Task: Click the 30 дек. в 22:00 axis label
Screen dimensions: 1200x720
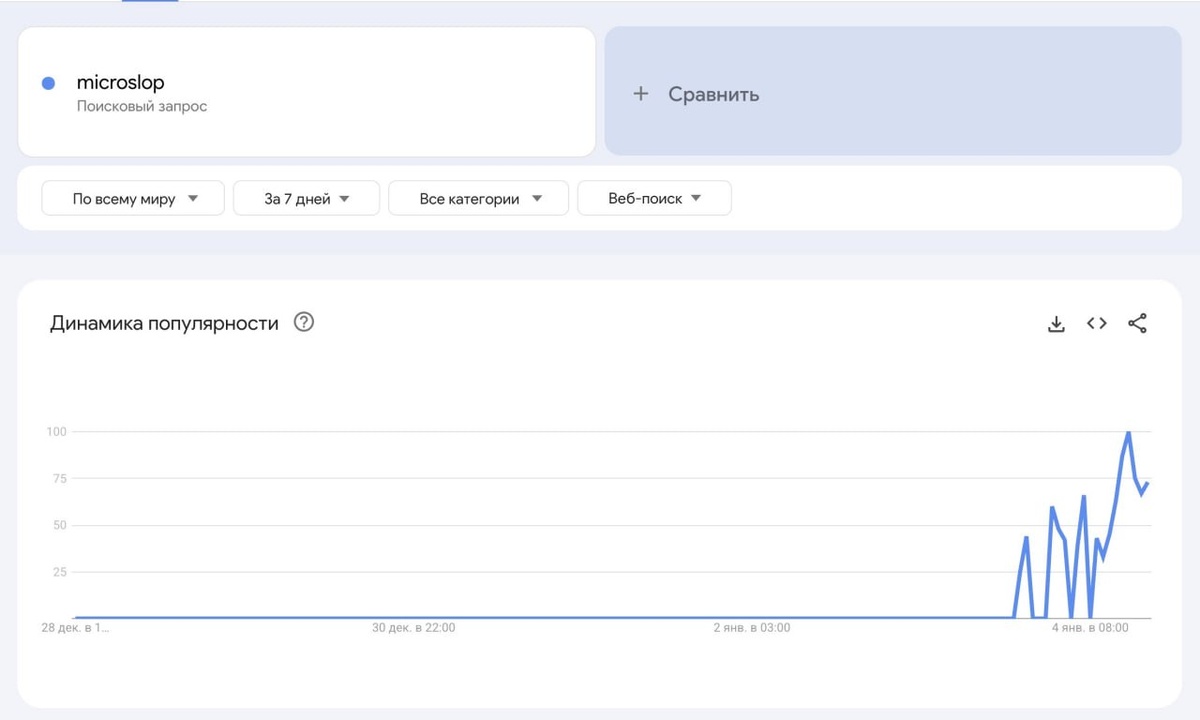Action: click(413, 628)
